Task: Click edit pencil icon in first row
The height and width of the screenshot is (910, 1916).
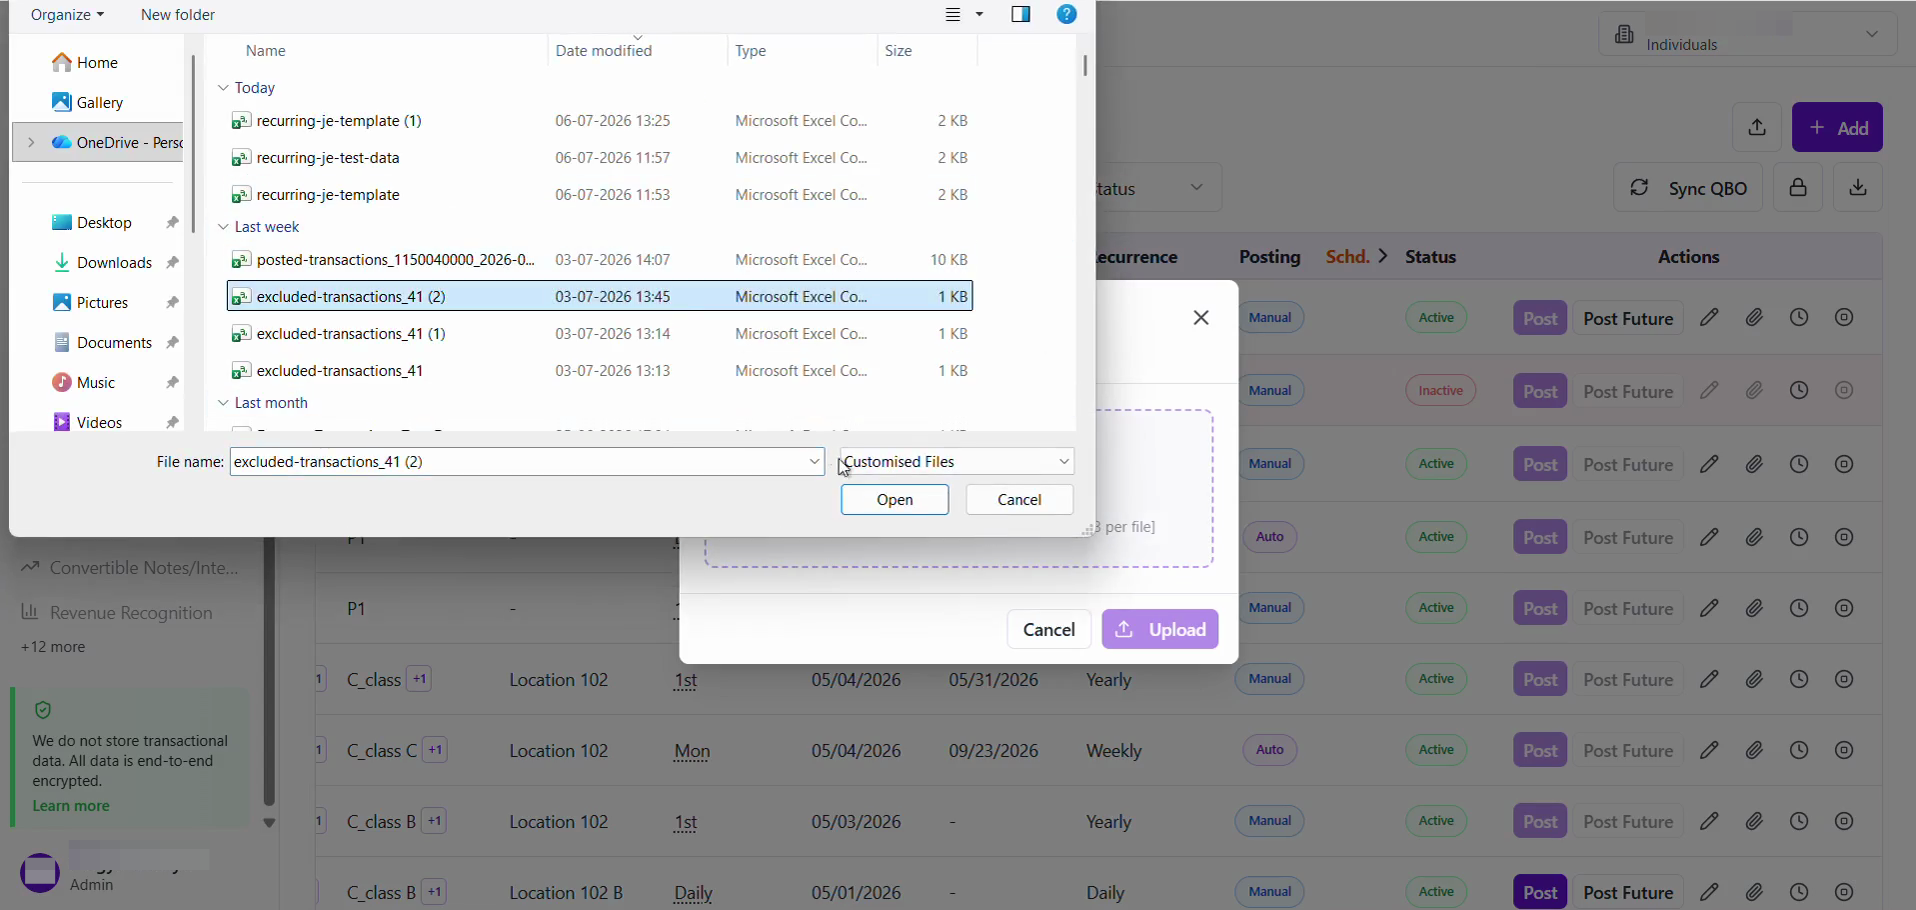Action: click(1710, 318)
